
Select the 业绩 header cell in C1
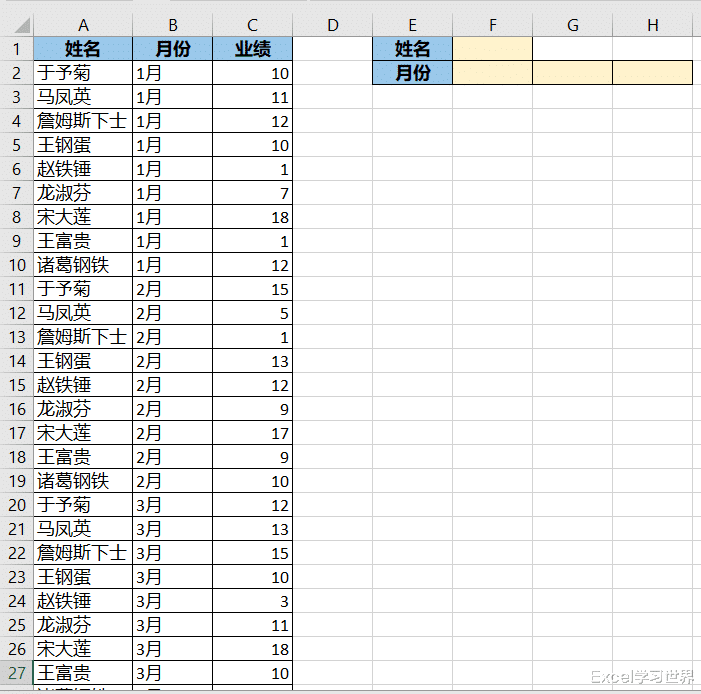pyautogui.click(x=253, y=49)
